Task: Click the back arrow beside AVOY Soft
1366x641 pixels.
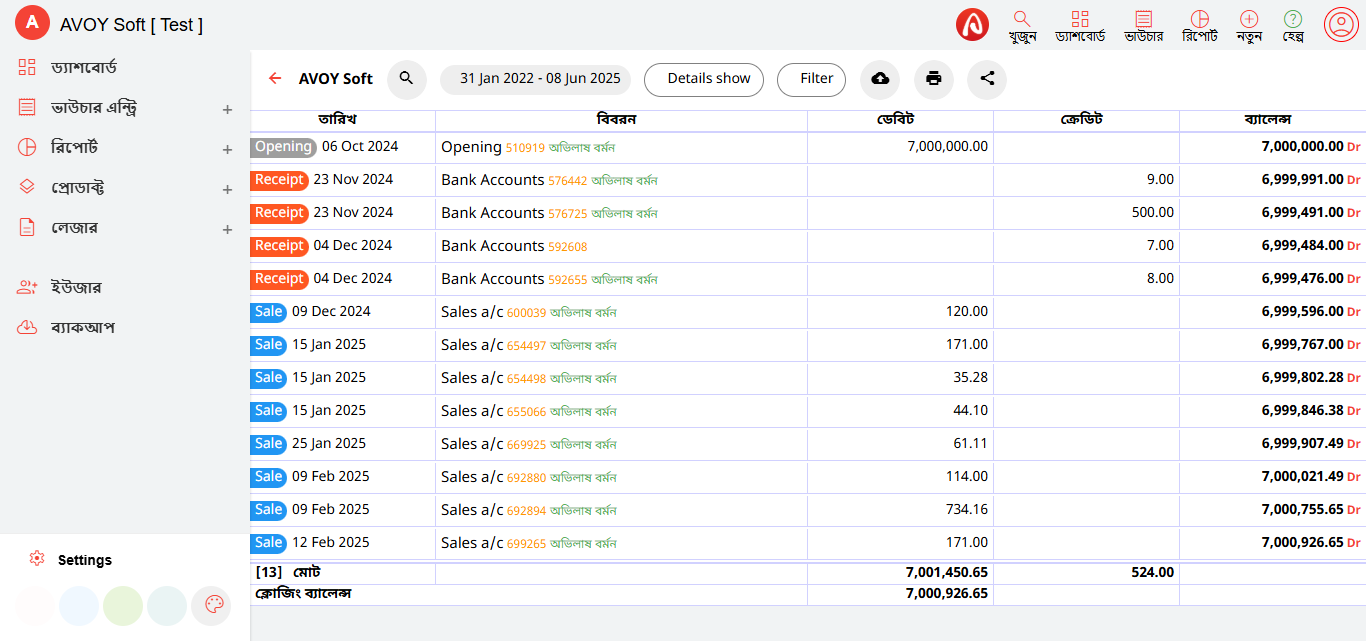Action: click(x=275, y=78)
